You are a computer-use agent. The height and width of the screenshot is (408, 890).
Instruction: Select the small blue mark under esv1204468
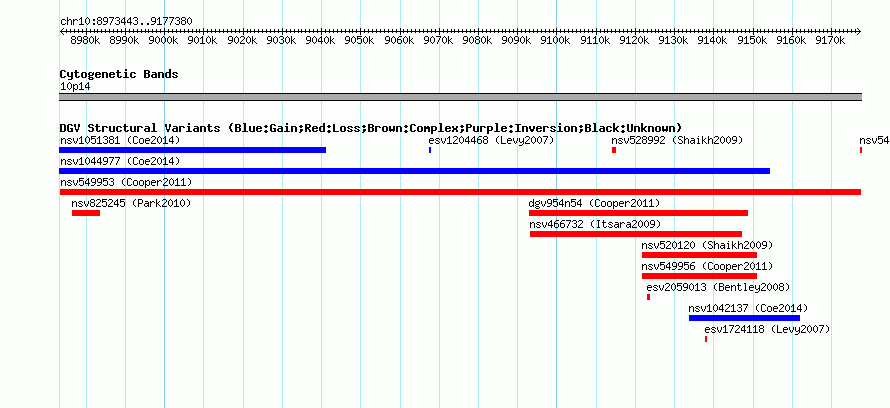(x=430, y=150)
